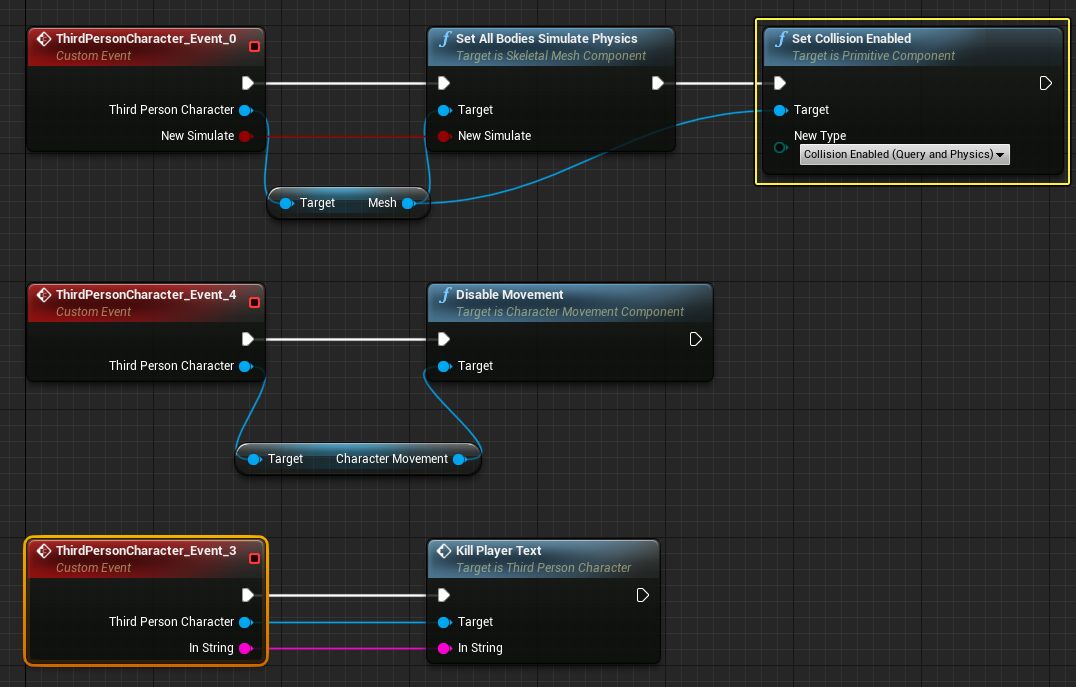Image resolution: width=1076 pixels, height=687 pixels.
Task: Select the Kill Player Text node header
Action: click(499, 551)
